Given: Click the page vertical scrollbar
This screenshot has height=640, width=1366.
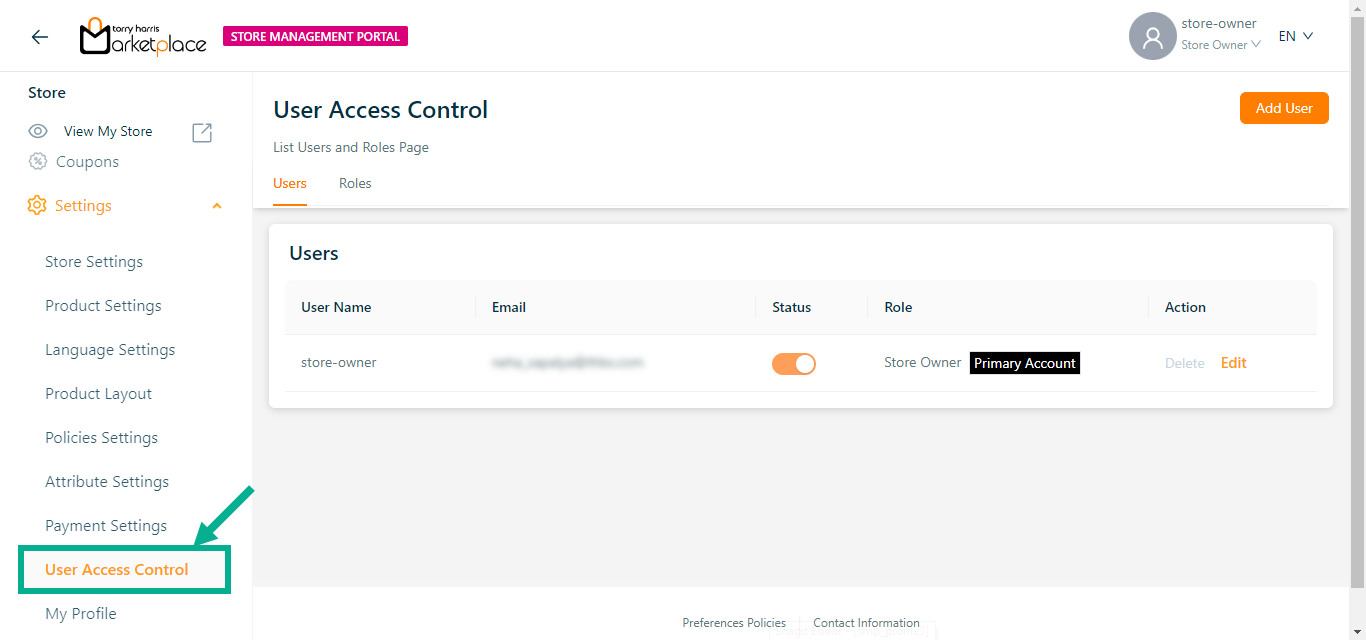Looking at the screenshot, I should point(1357,300).
